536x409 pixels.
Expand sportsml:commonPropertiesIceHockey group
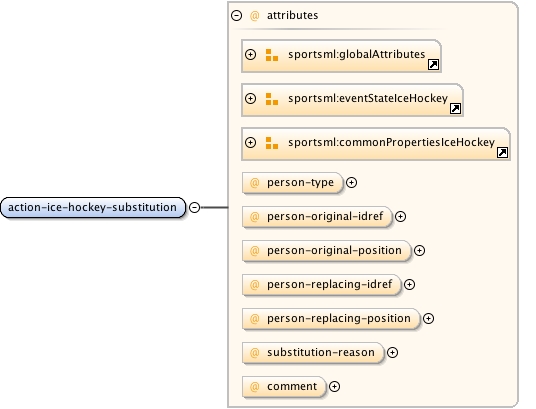251,142
